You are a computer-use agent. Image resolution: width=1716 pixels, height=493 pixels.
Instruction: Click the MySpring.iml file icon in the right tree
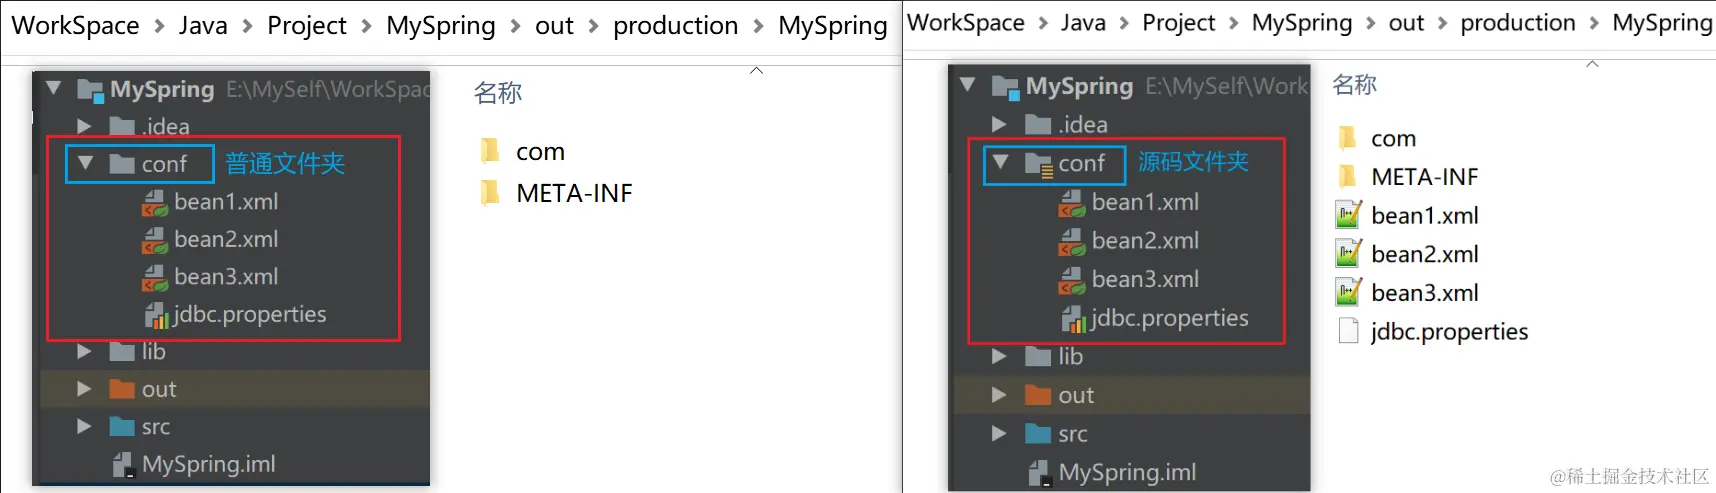(1041, 473)
